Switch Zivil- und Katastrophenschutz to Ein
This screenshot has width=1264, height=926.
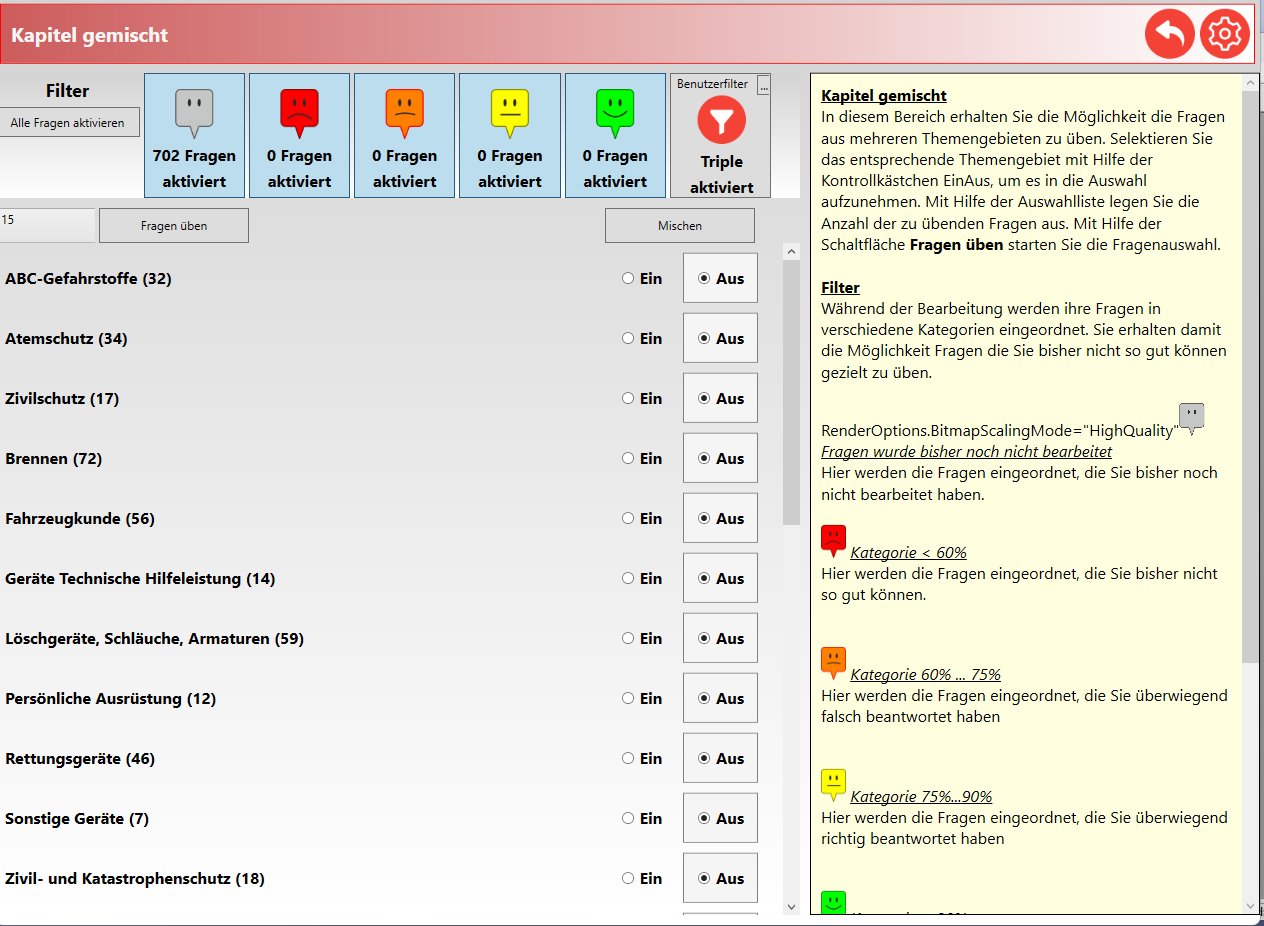[x=642, y=879]
